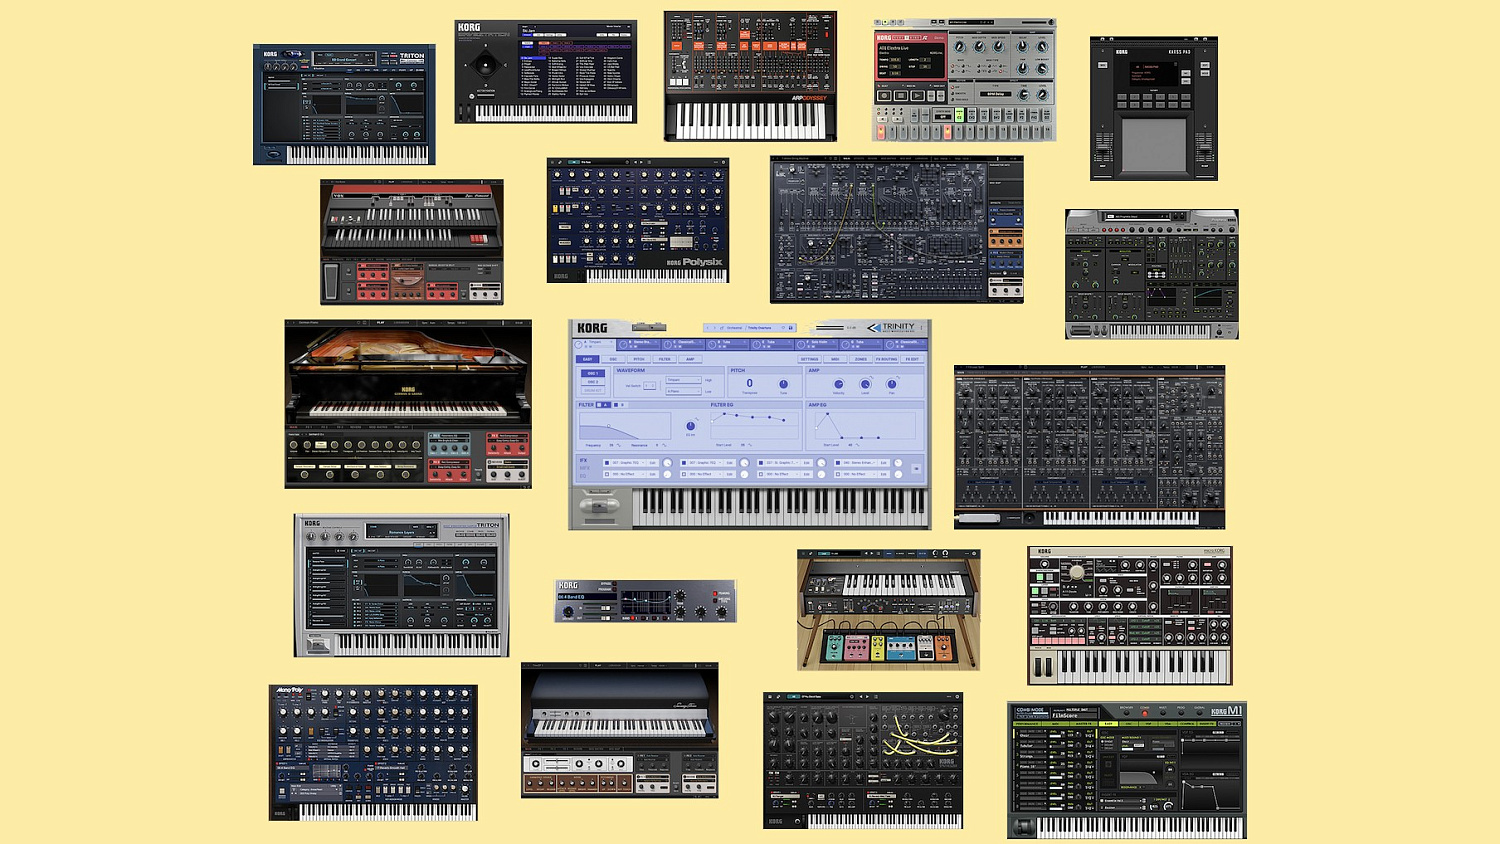Click the M1 GLOBAL mode button
This screenshot has height=844, width=1500.
[x=1199, y=713]
